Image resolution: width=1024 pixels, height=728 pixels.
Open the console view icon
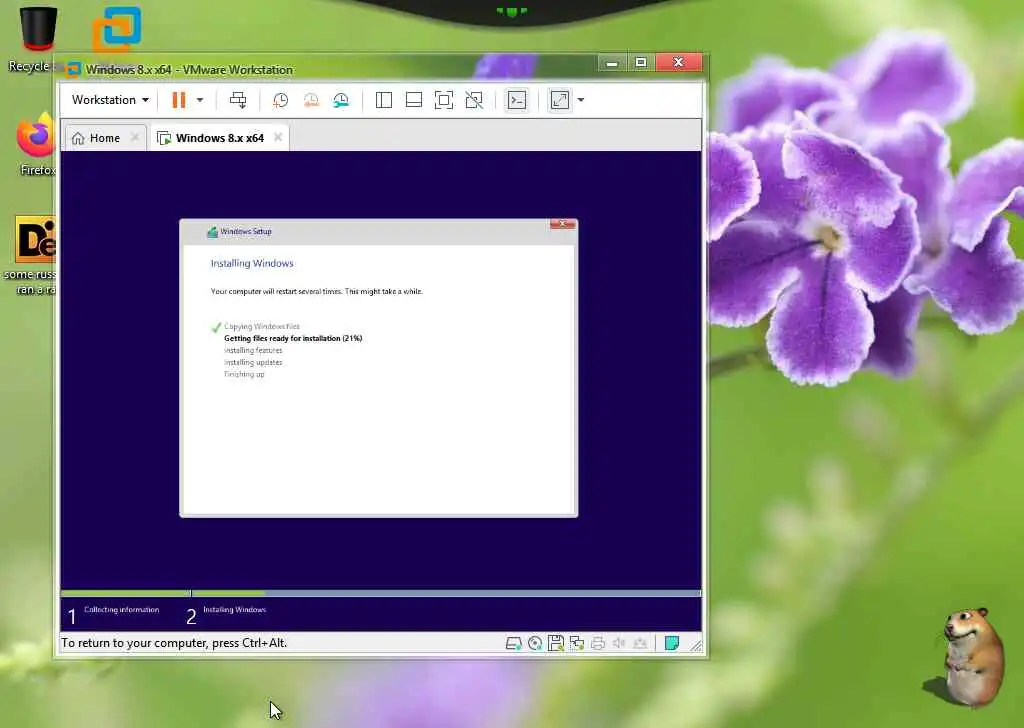[x=517, y=100]
